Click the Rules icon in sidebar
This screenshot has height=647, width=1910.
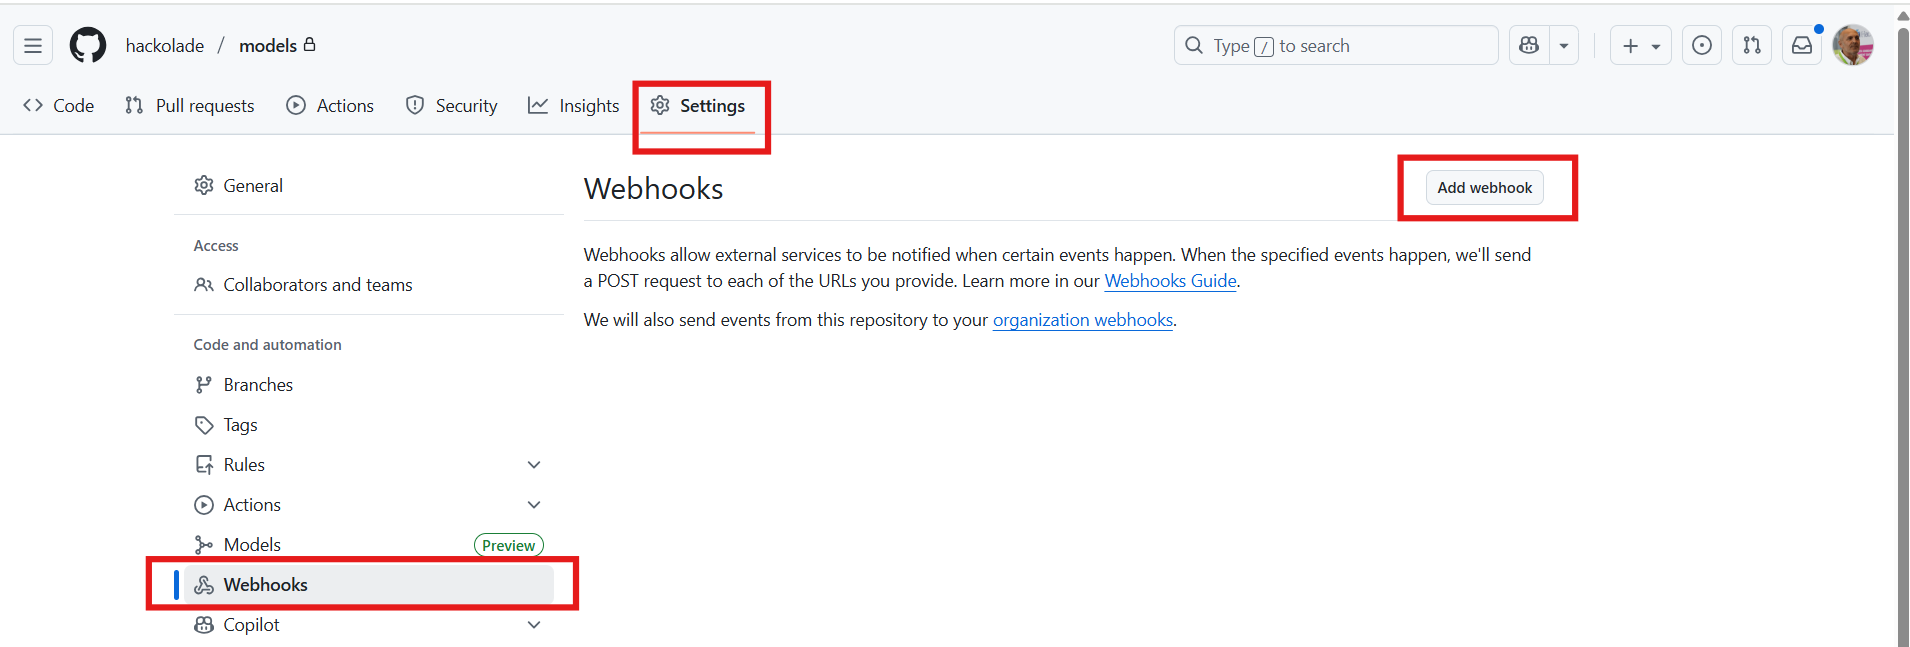pos(204,465)
